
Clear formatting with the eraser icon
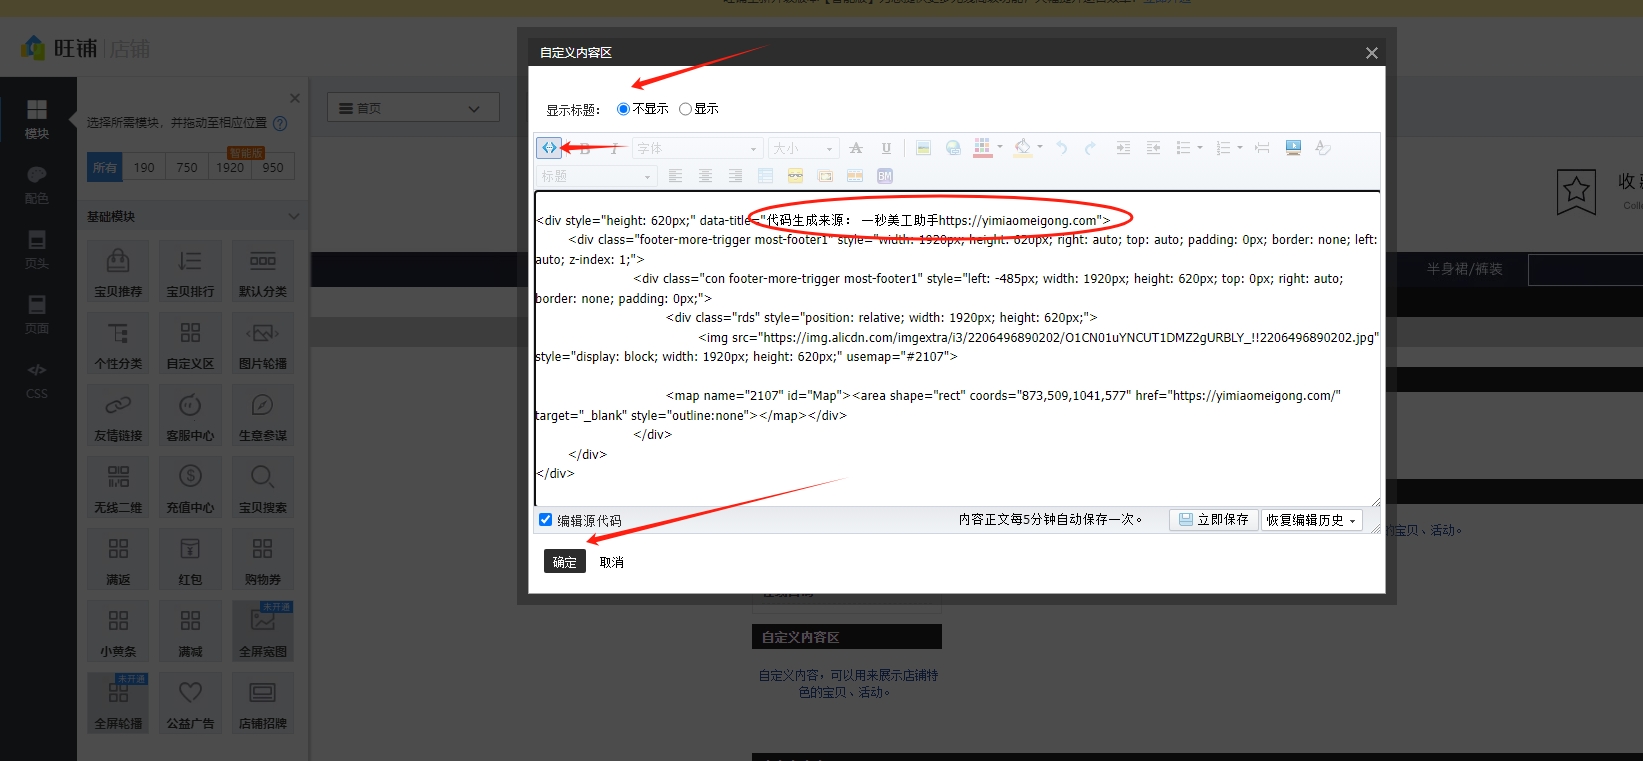click(1323, 148)
